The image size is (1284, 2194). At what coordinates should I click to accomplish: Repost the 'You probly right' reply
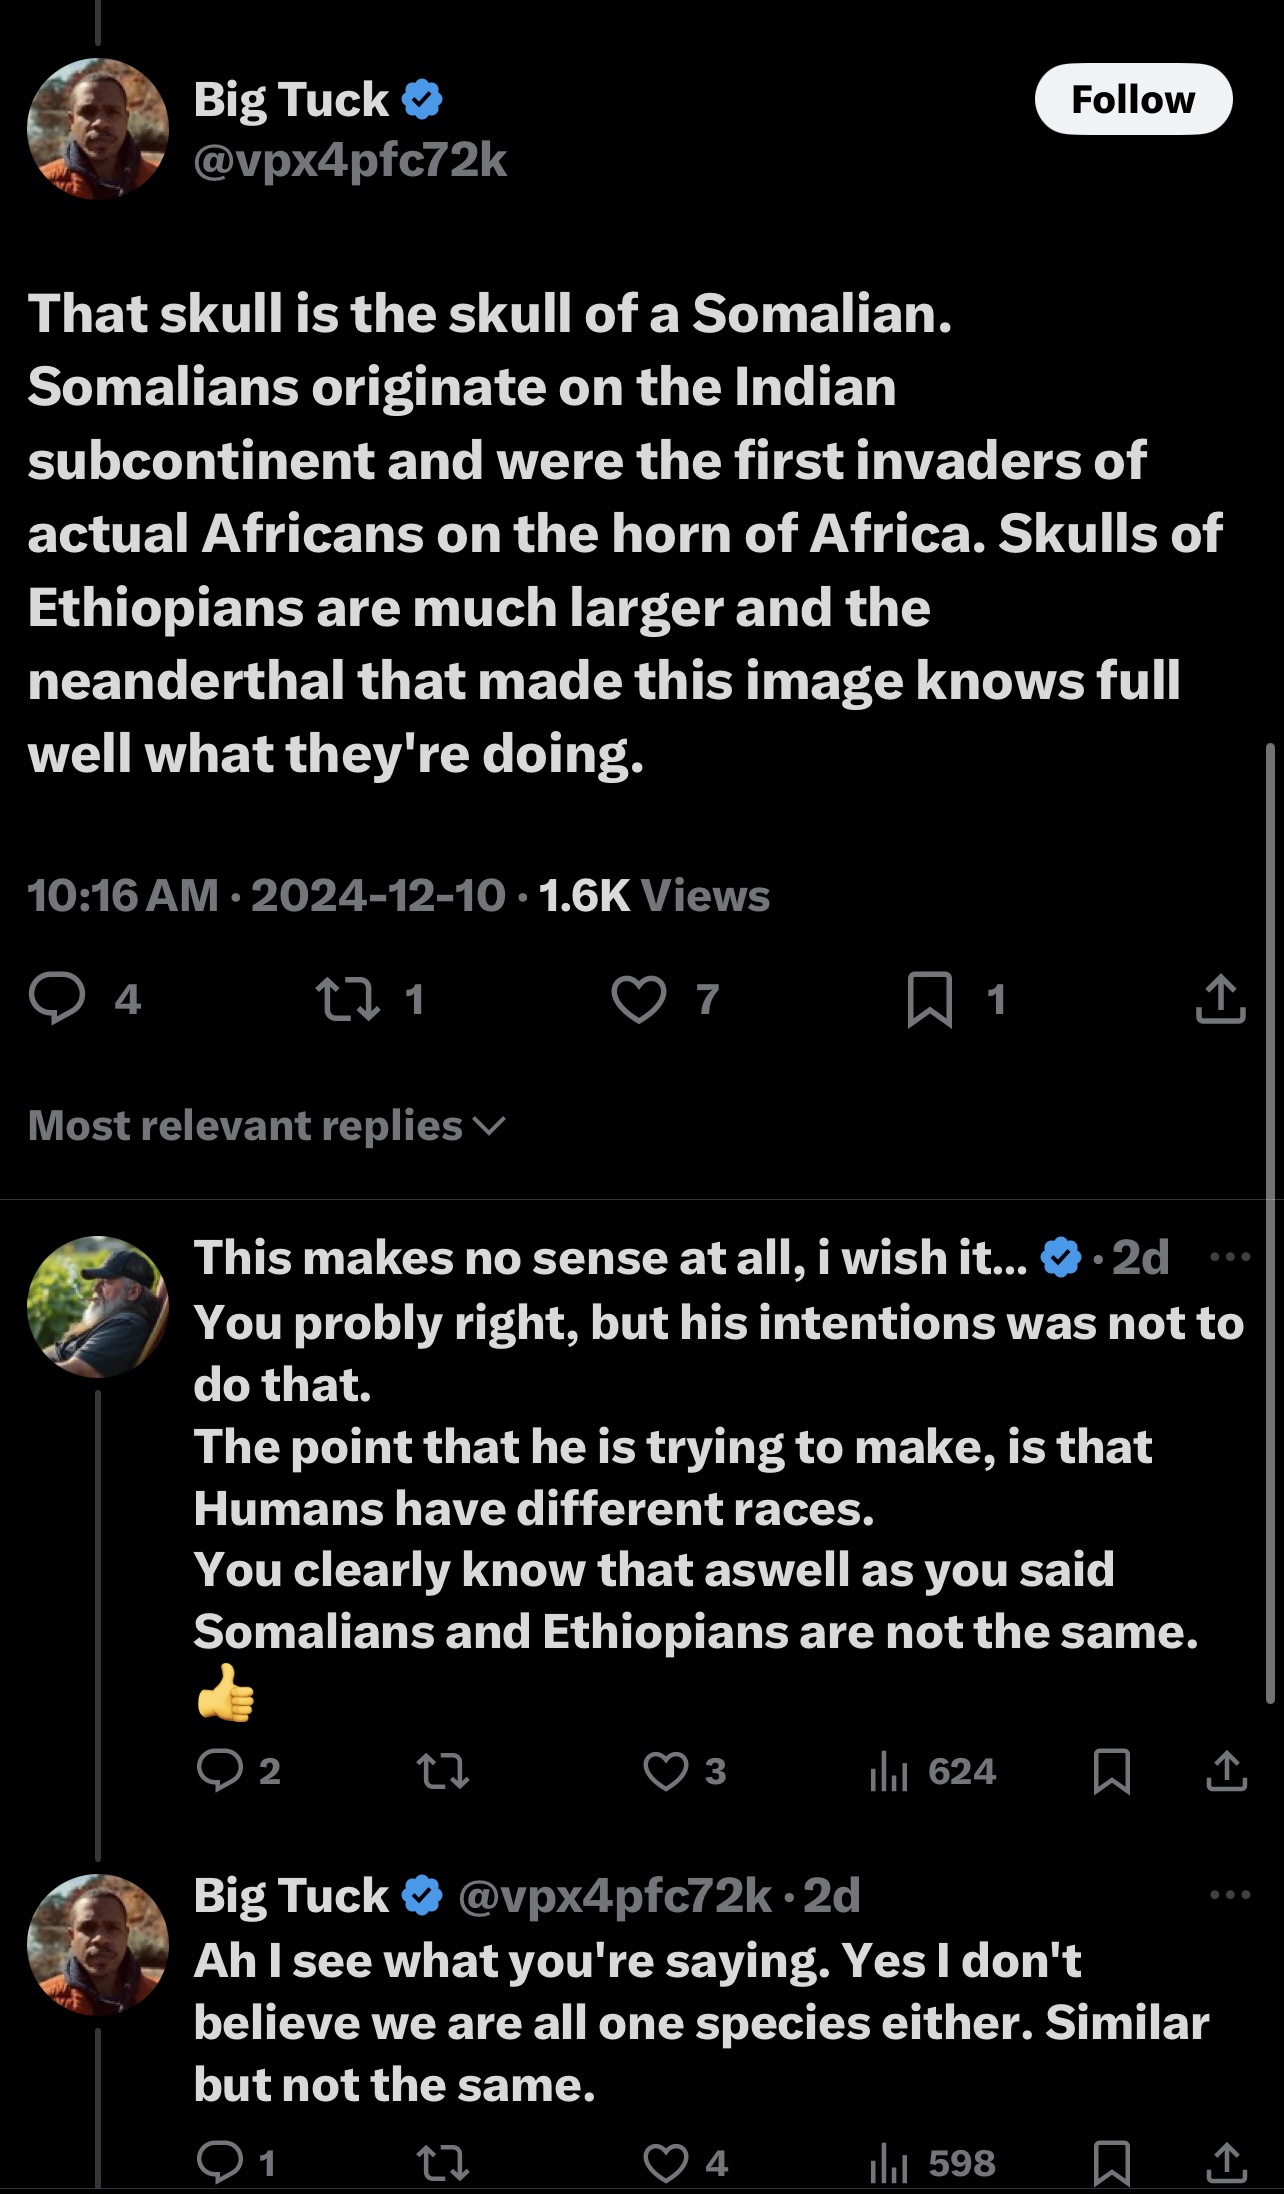(x=442, y=1771)
